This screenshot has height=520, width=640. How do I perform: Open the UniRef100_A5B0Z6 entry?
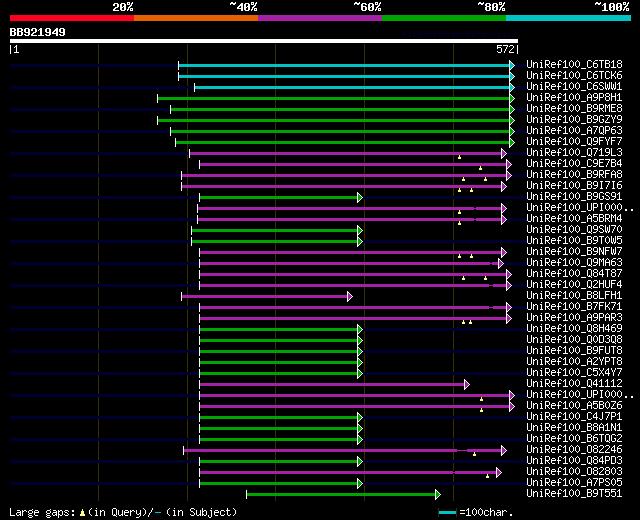574,406
